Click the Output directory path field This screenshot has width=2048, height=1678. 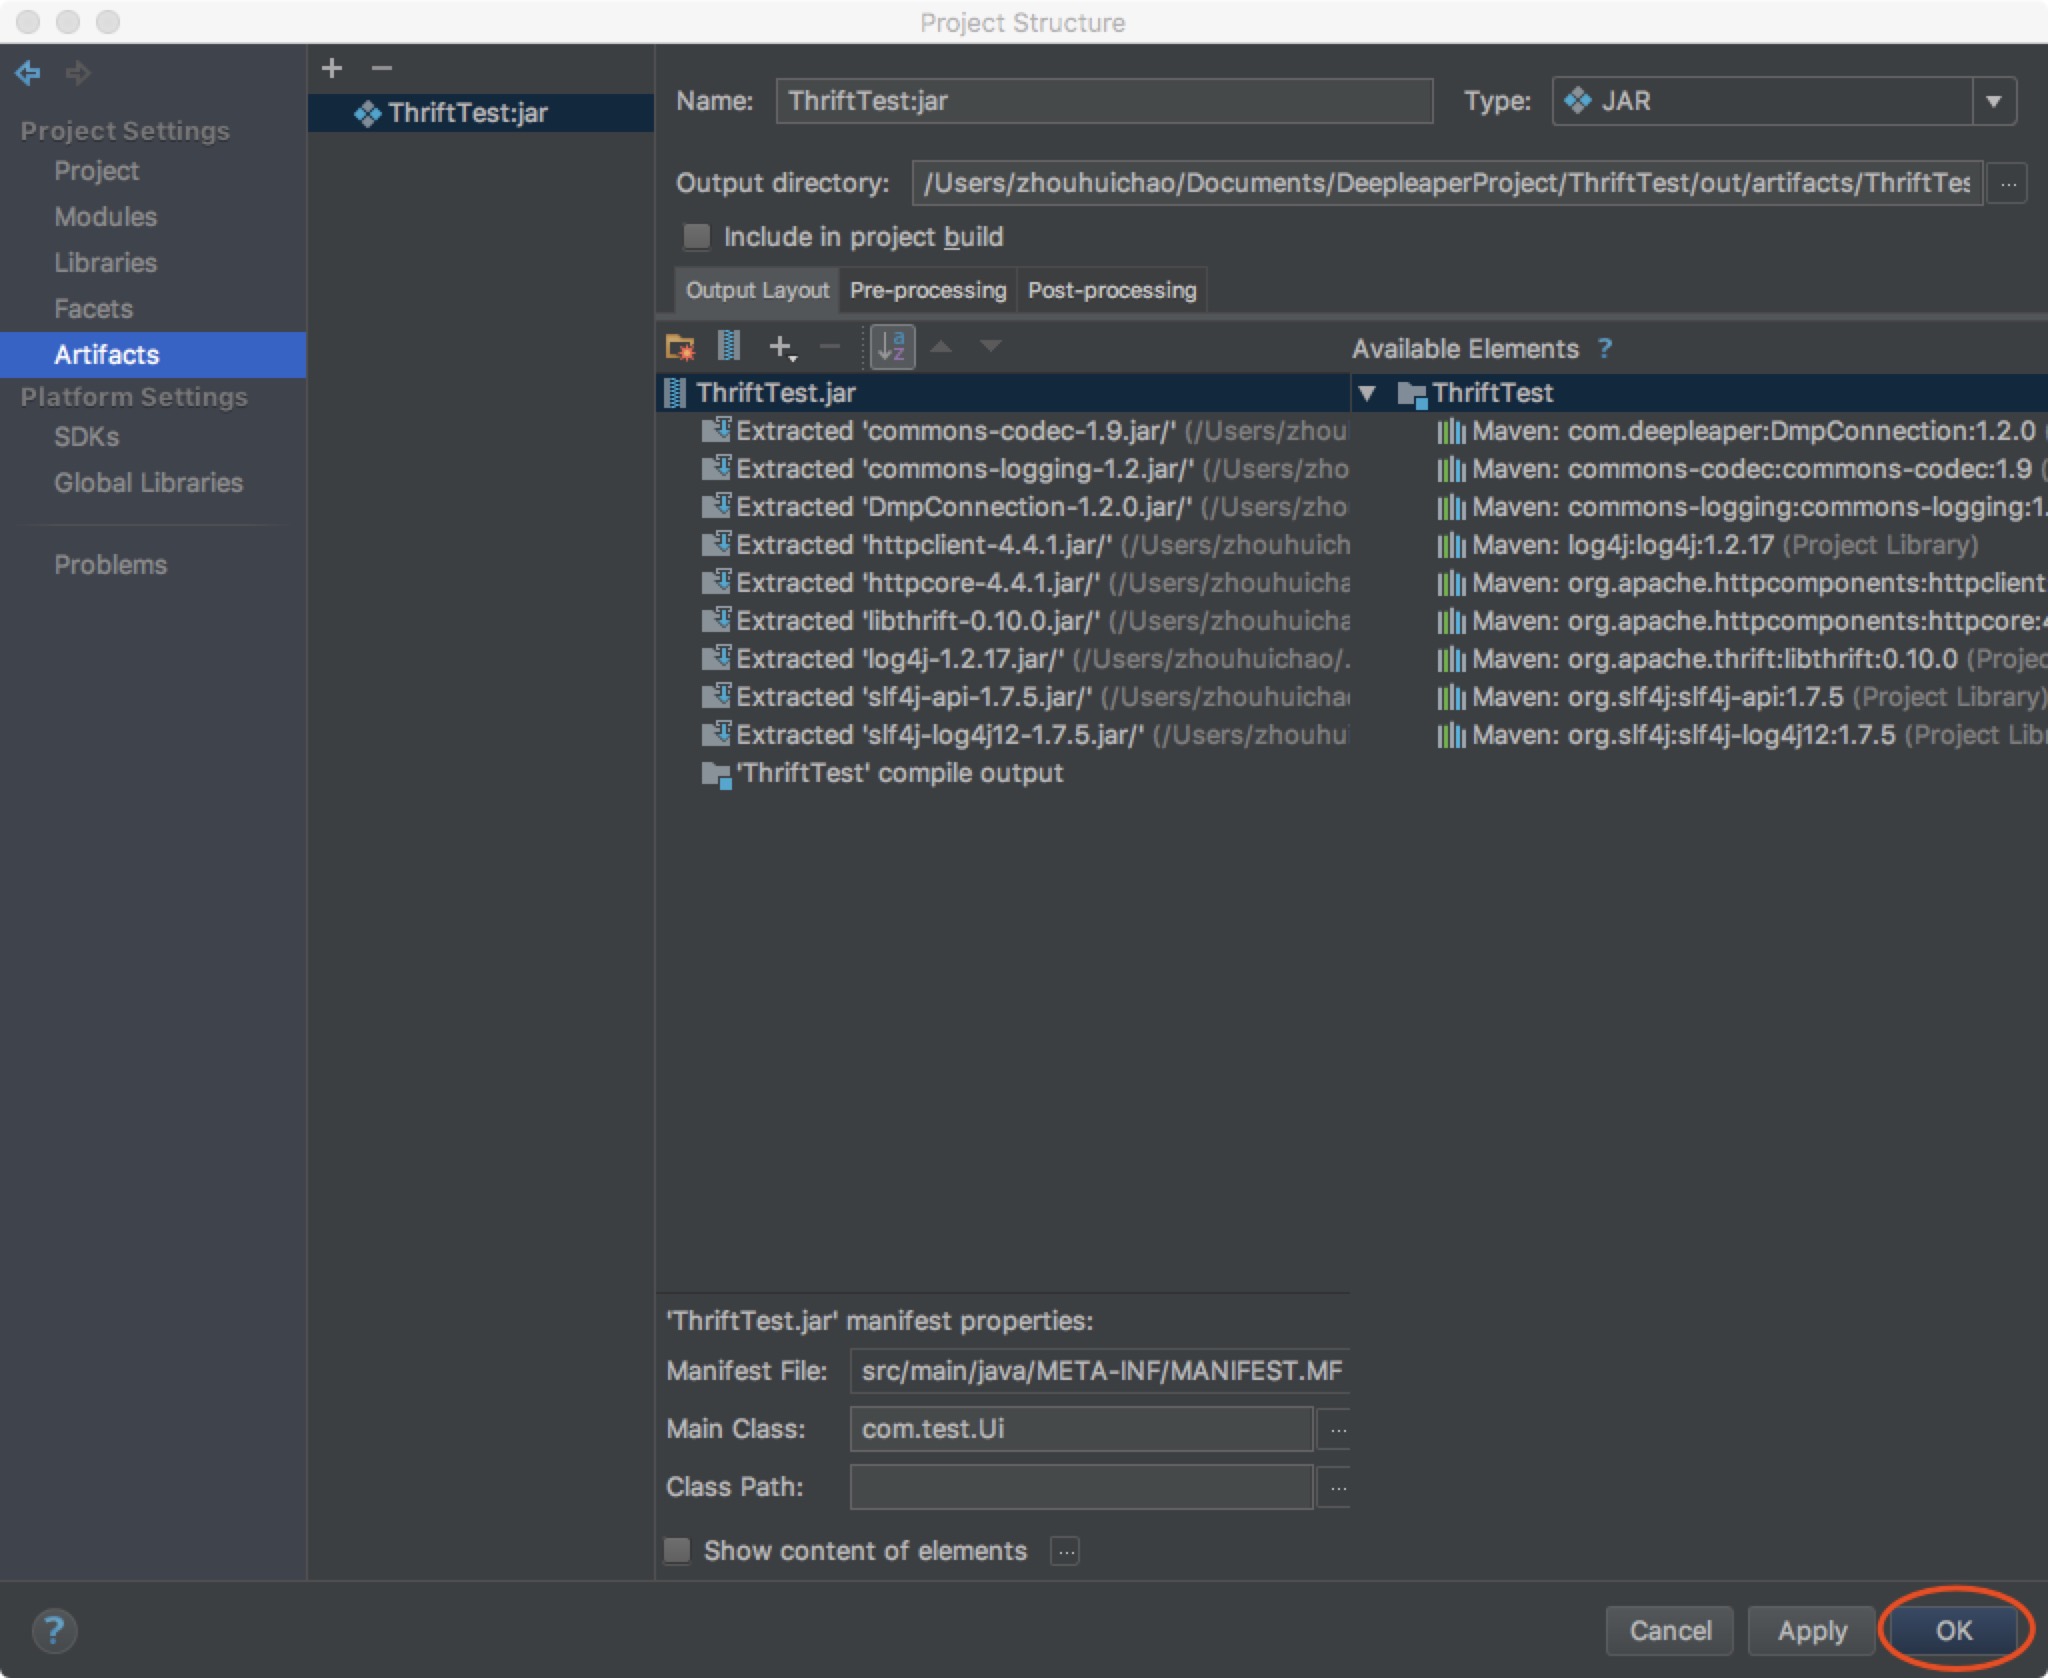(1447, 184)
